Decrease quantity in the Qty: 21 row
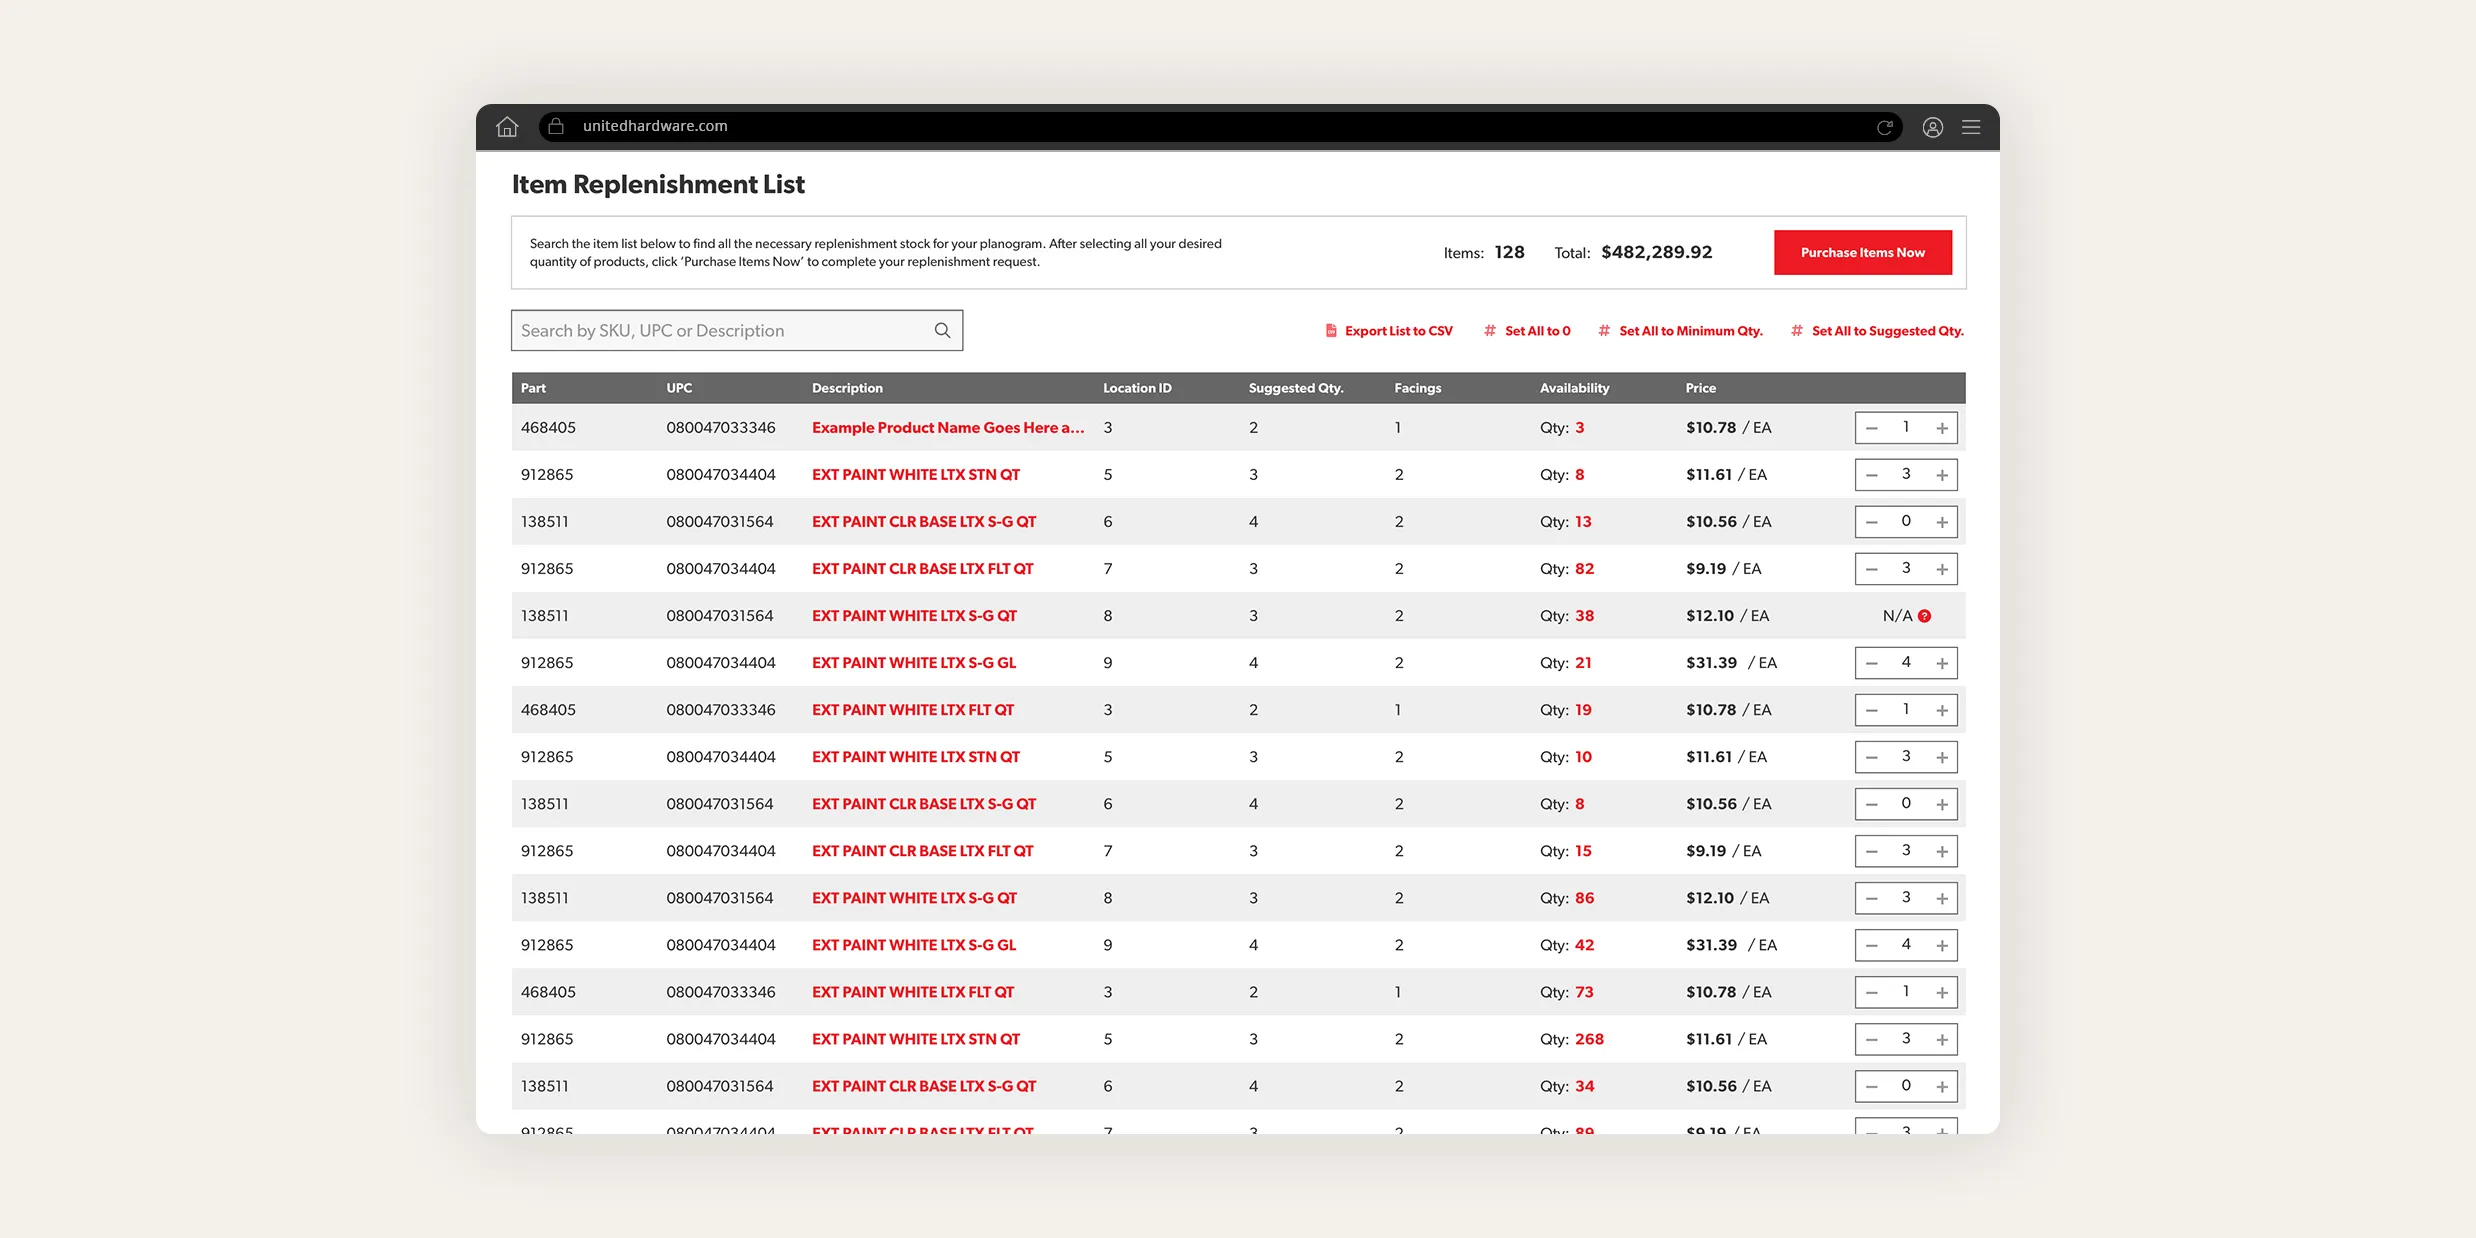 [1872, 663]
